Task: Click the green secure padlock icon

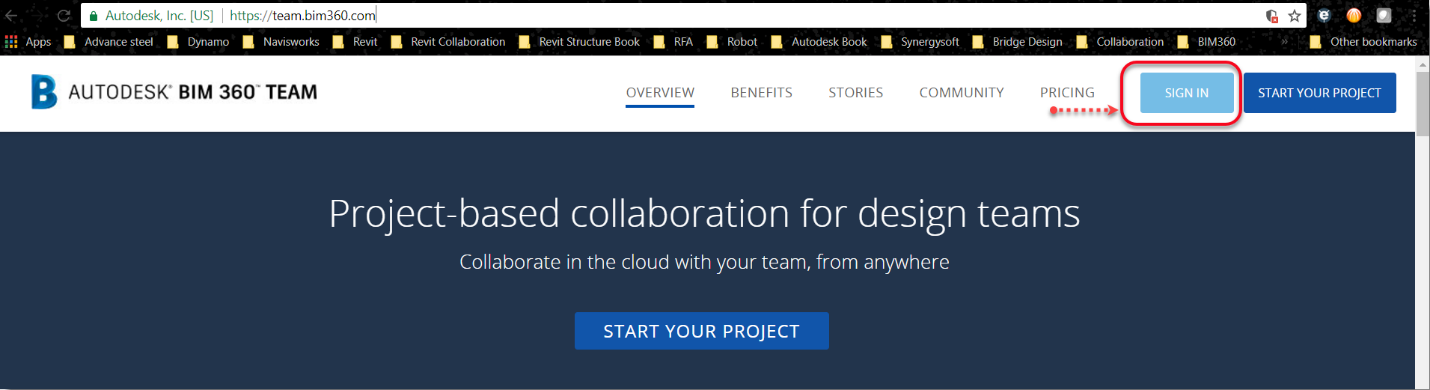Action: [x=94, y=16]
